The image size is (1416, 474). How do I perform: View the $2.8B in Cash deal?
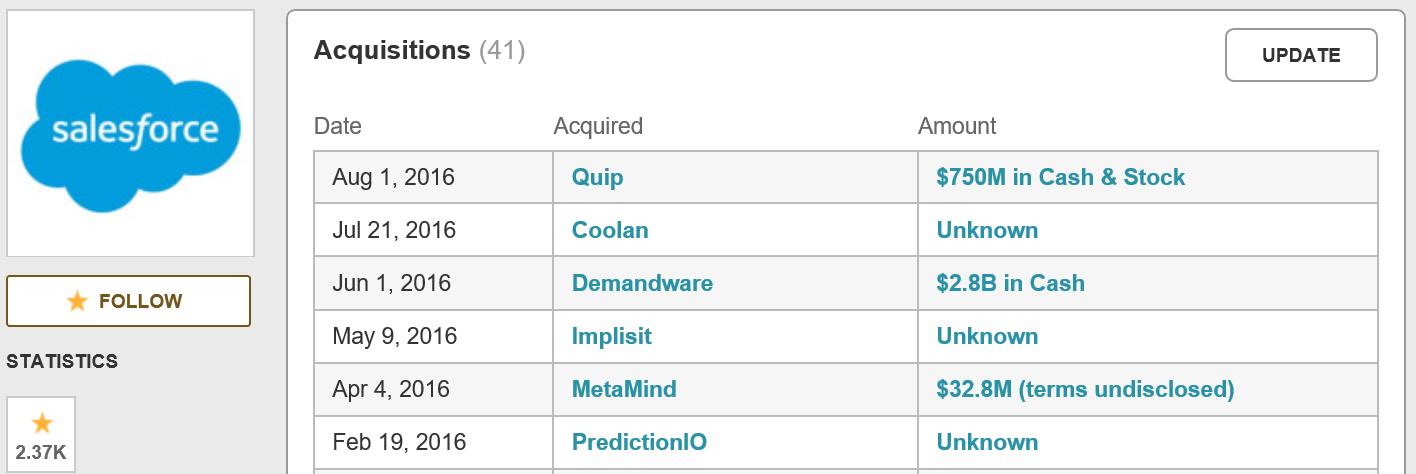click(1011, 283)
